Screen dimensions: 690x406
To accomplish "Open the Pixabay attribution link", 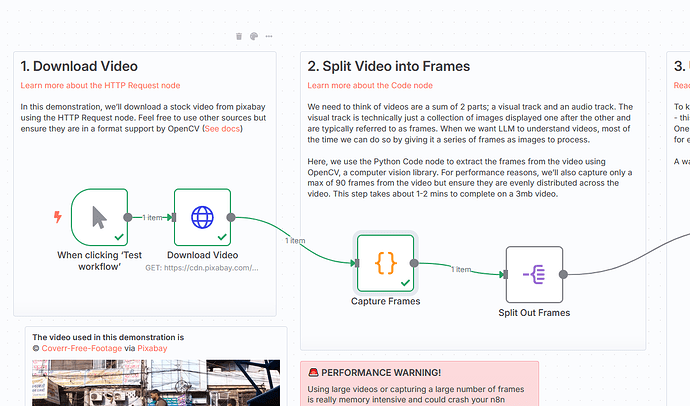I will [x=152, y=348].
